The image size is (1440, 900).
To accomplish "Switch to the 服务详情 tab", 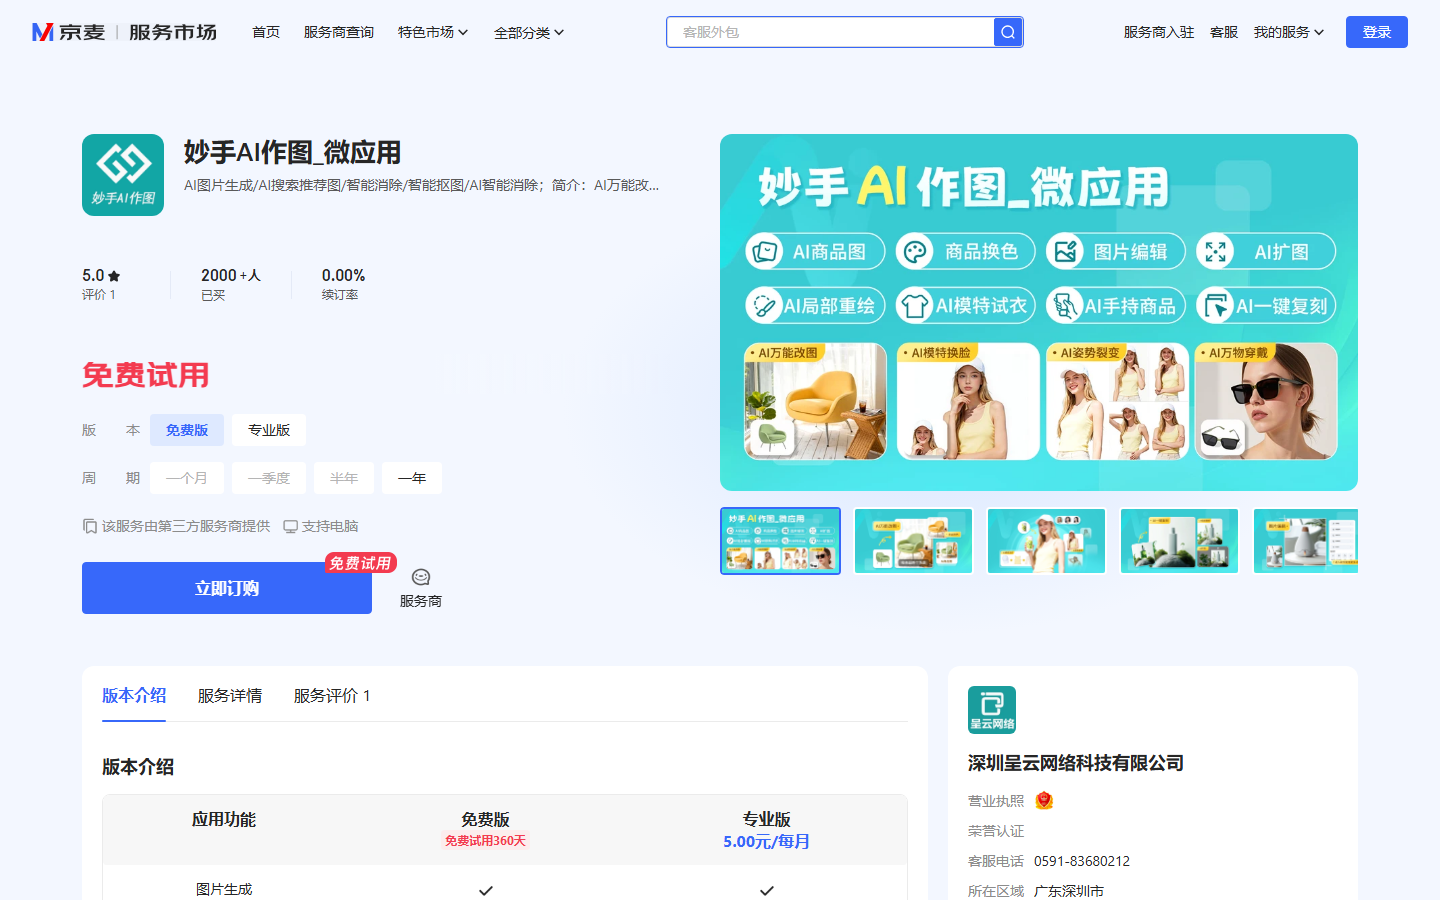I will pos(230,695).
